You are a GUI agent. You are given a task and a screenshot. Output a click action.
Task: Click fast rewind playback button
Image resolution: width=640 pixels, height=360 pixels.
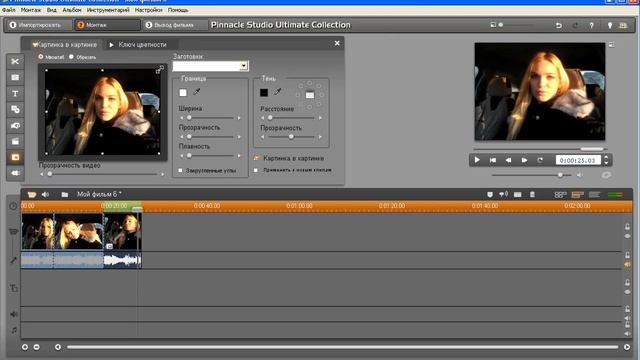pyautogui.click(x=509, y=160)
